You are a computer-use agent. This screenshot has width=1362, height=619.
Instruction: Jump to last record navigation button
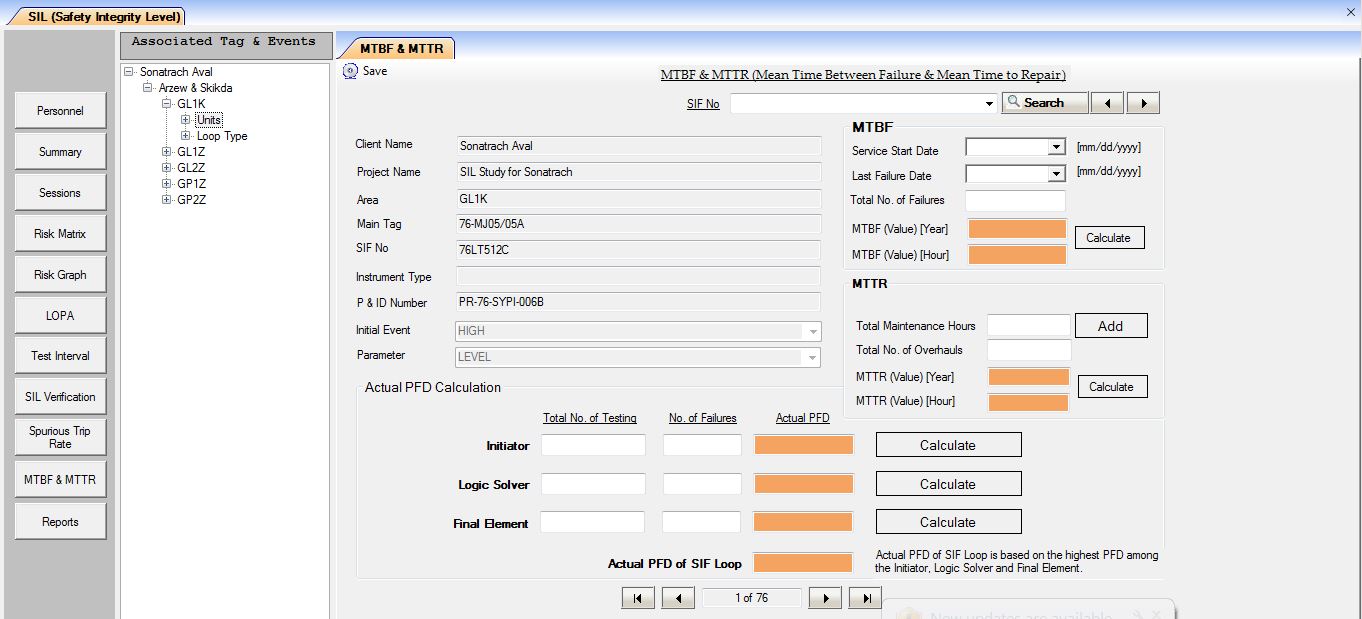click(x=865, y=598)
